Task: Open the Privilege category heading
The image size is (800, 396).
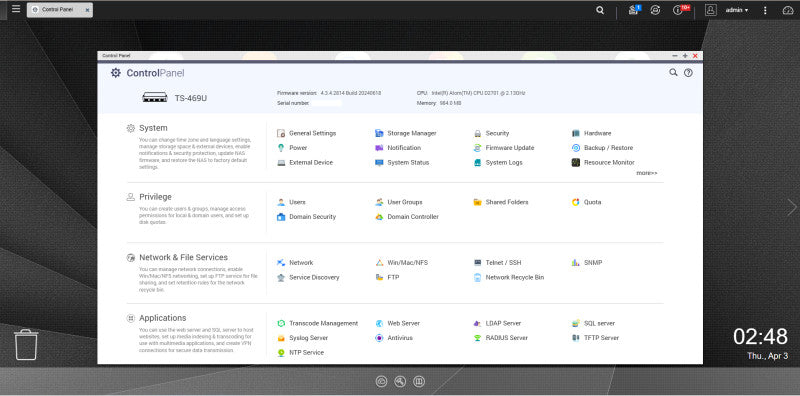Action: [x=155, y=197]
